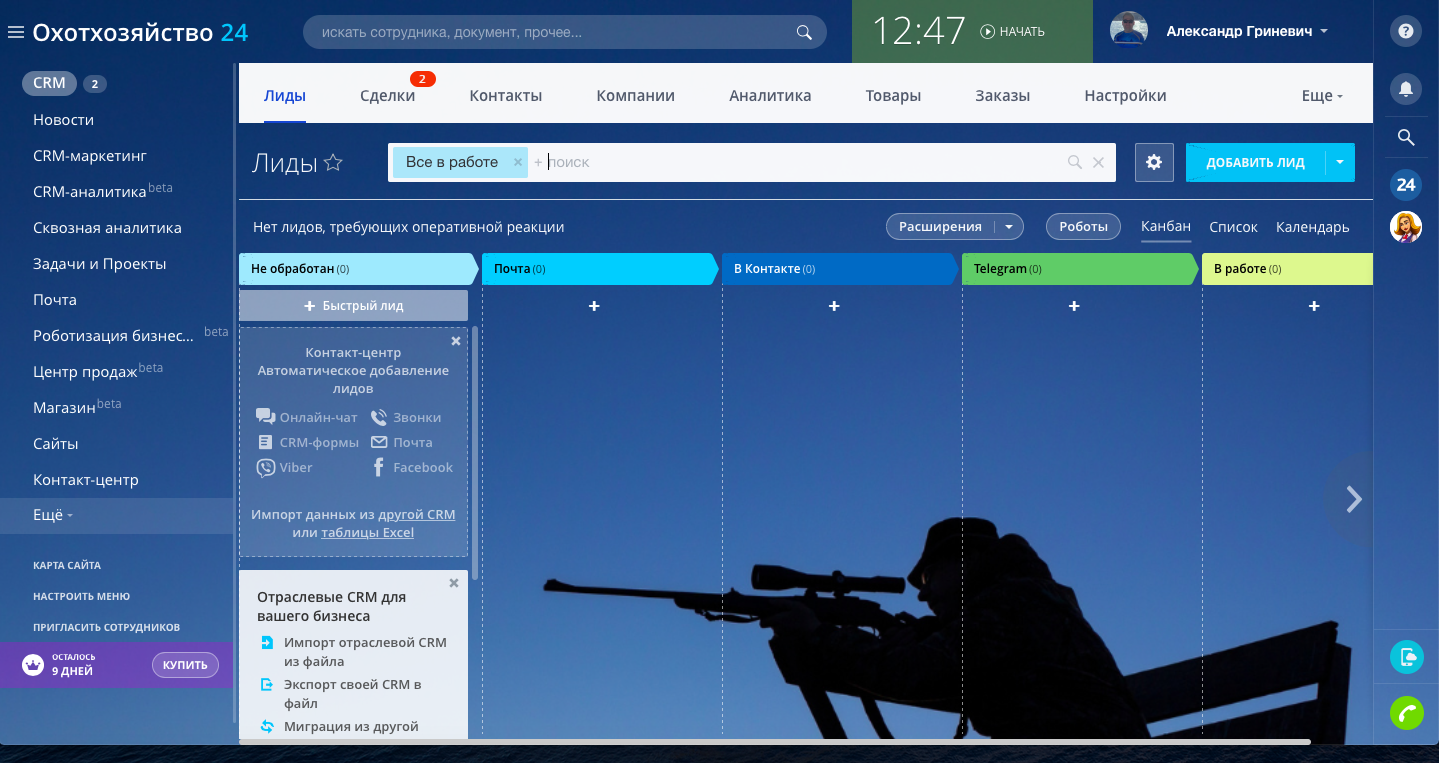This screenshot has width=1439, height=763.
Task: Open the help question mark icon
Action: [1406, 32]
